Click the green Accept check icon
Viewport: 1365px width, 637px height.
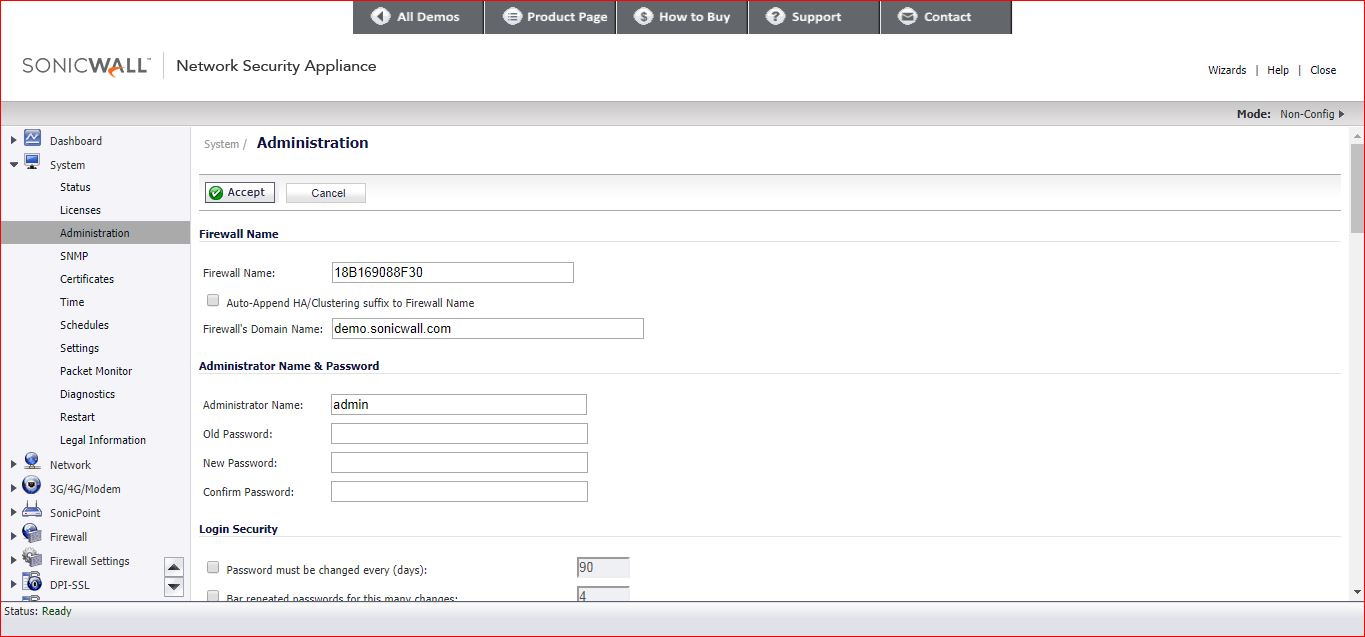[x=215, y=192]
